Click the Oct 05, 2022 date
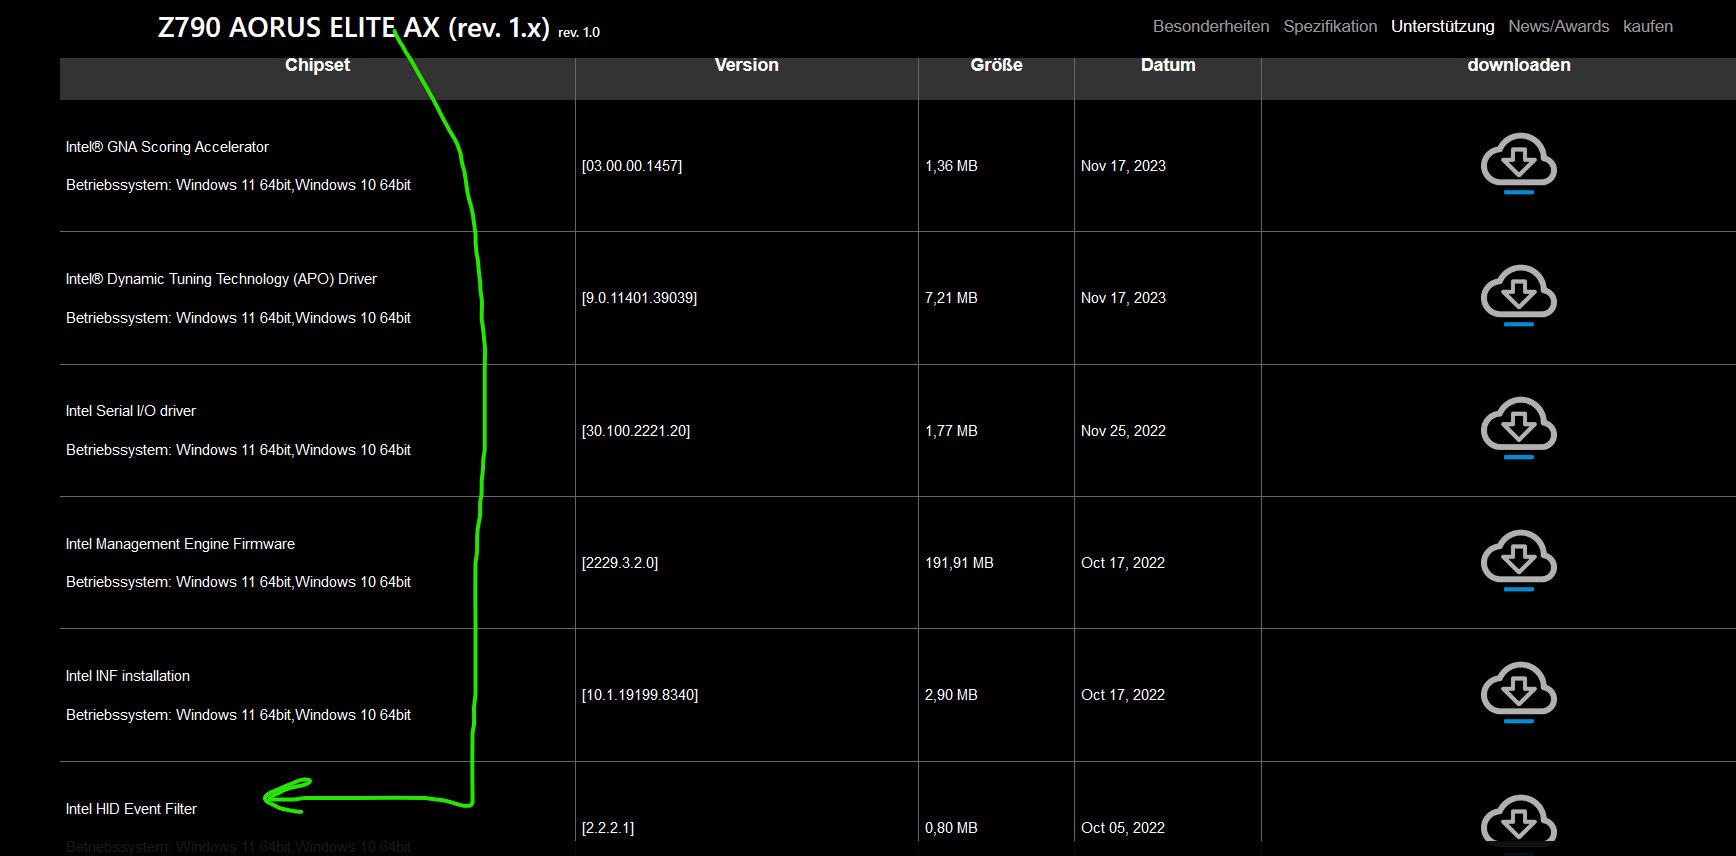The width and height of the screenshot is (1736, 856). point(1123,828)
